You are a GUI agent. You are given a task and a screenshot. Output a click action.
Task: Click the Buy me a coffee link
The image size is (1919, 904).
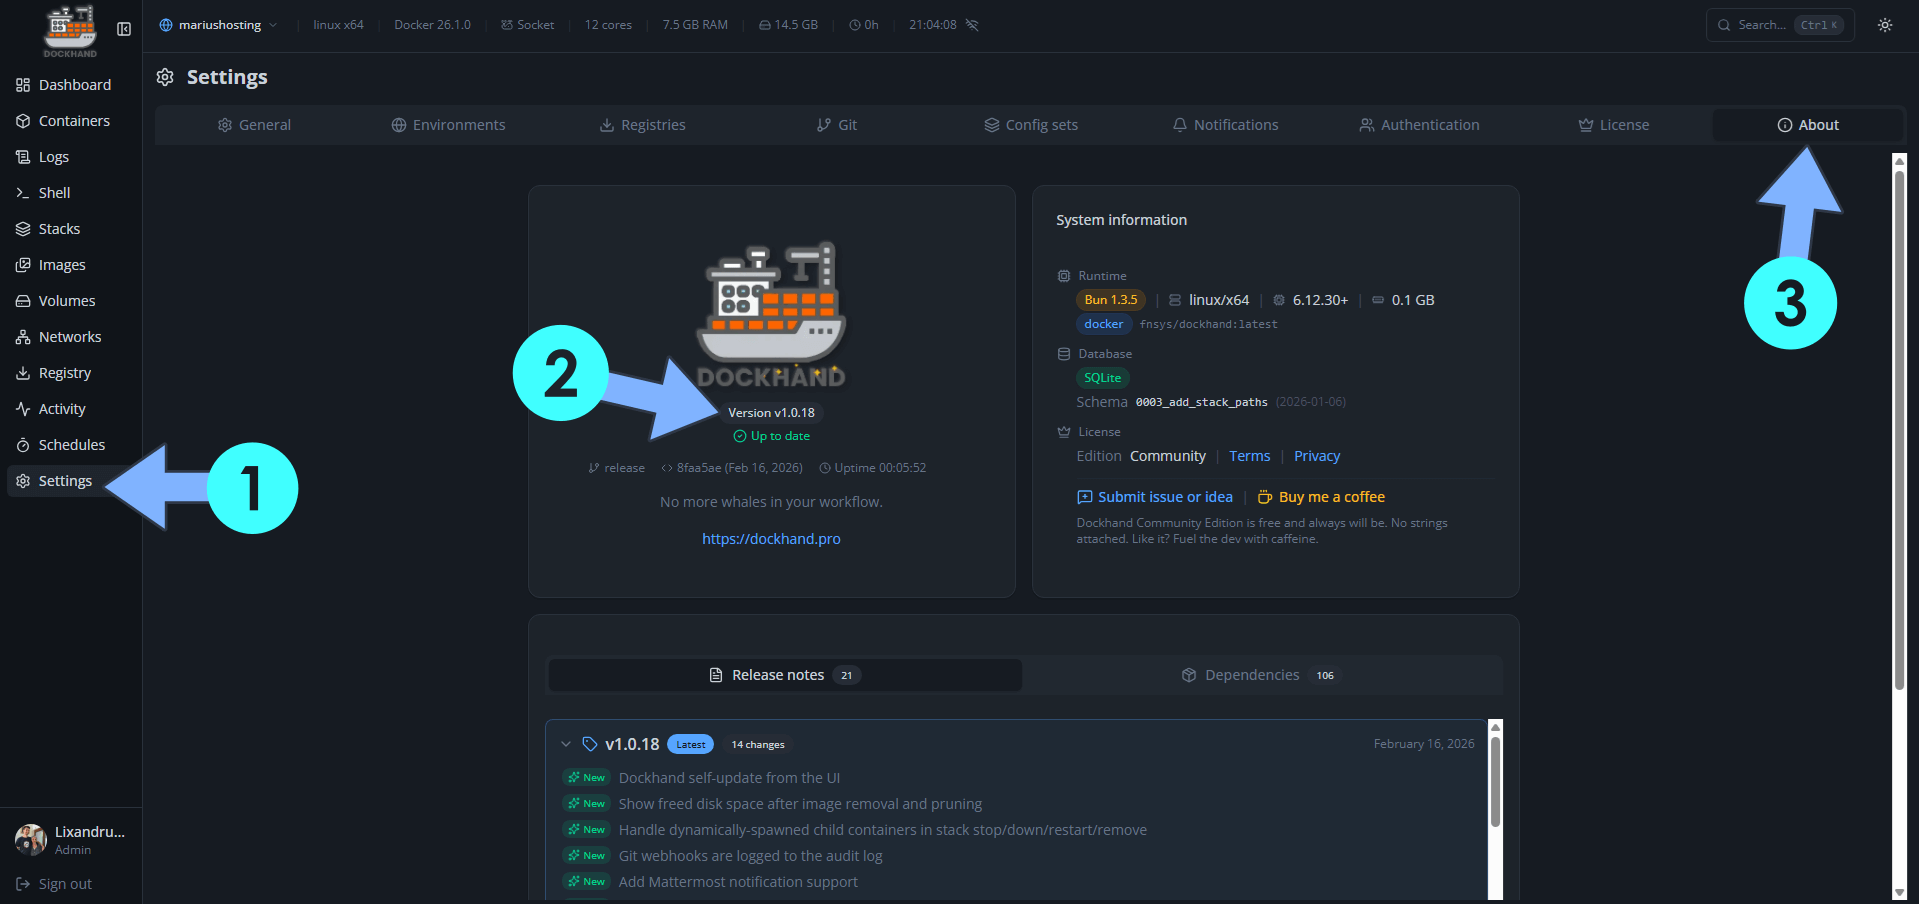(x=1320, y=496)
